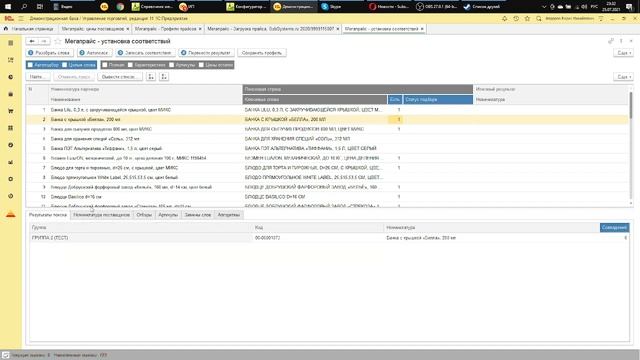Viewport: 640px width, 360px height.
Task: Click the forward navigation arrow button
Action: click(x=44, y=41)
